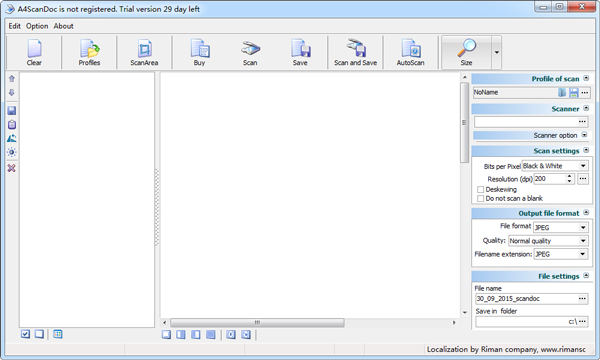
Task: Collapse the Output file format section
Action: point(586,213)
